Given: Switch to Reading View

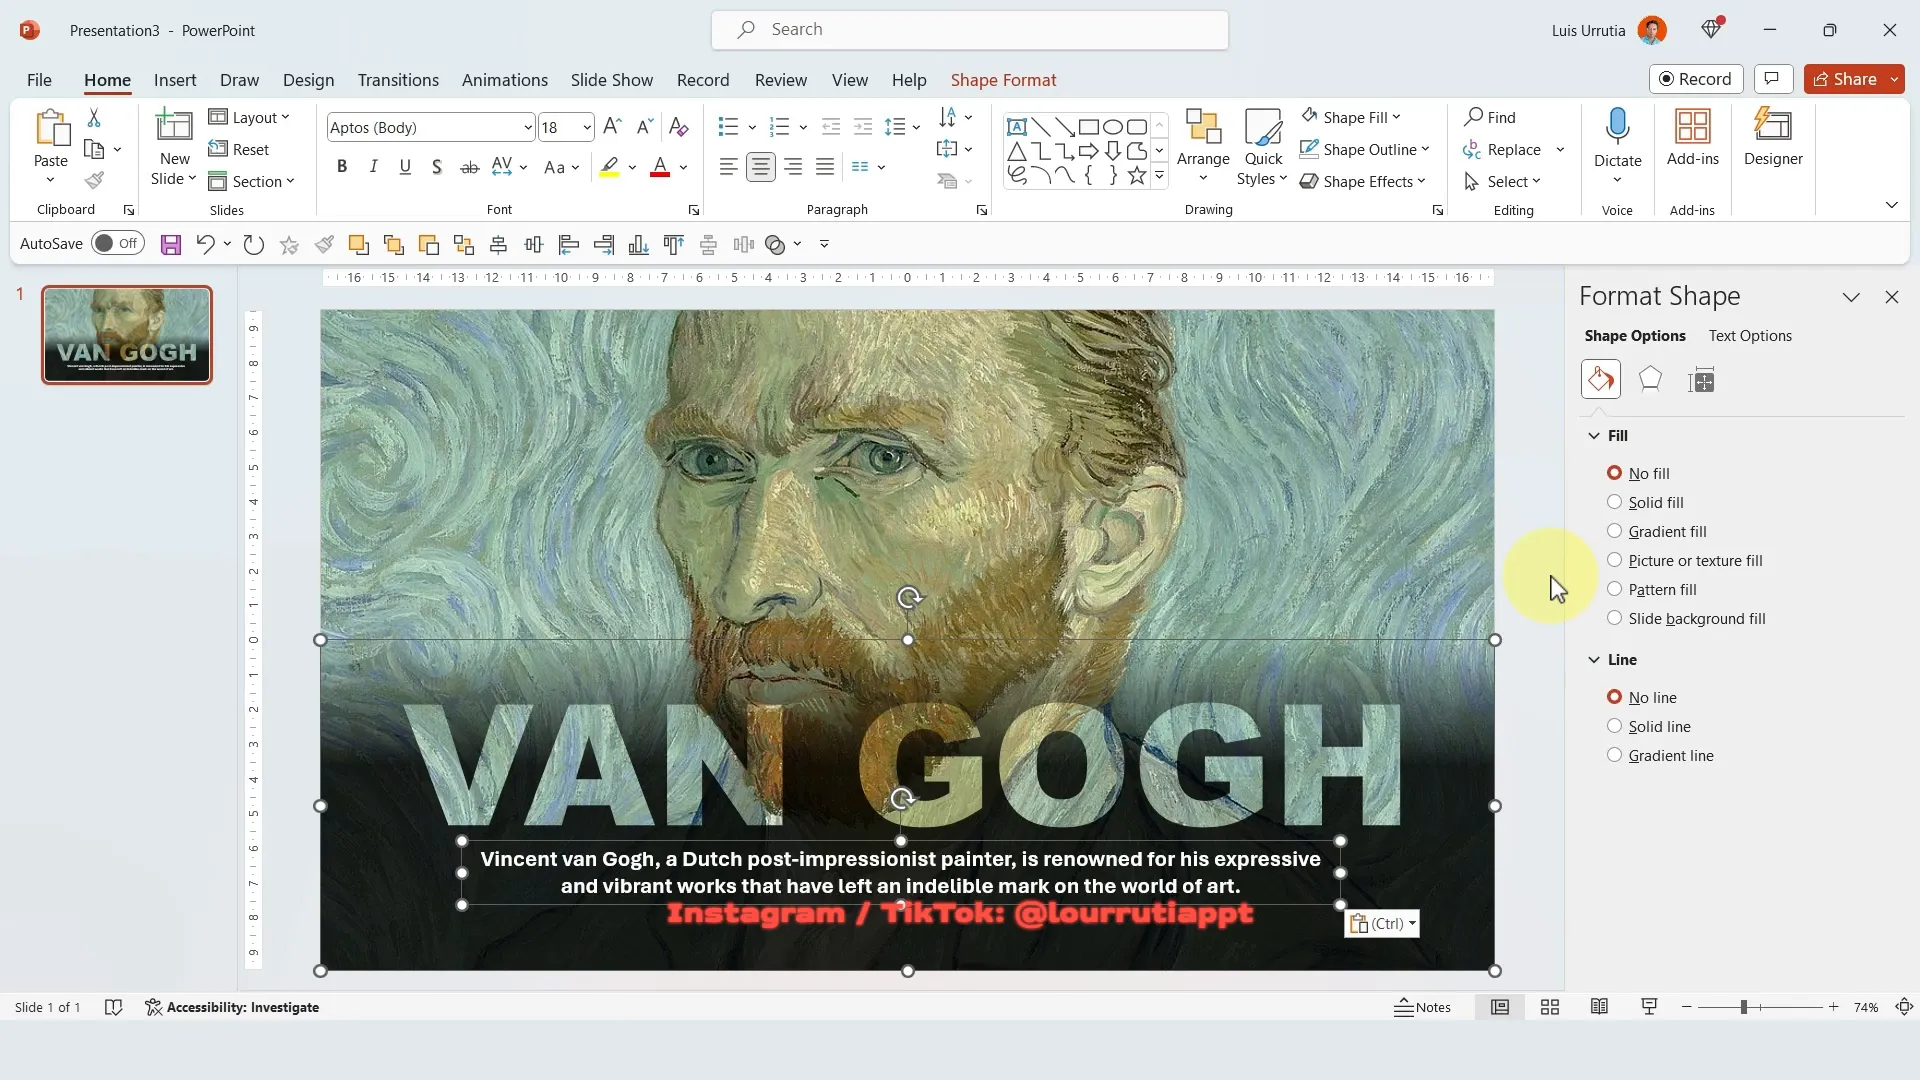Looking at the screenshot, I should [x=1599, y=1007].
